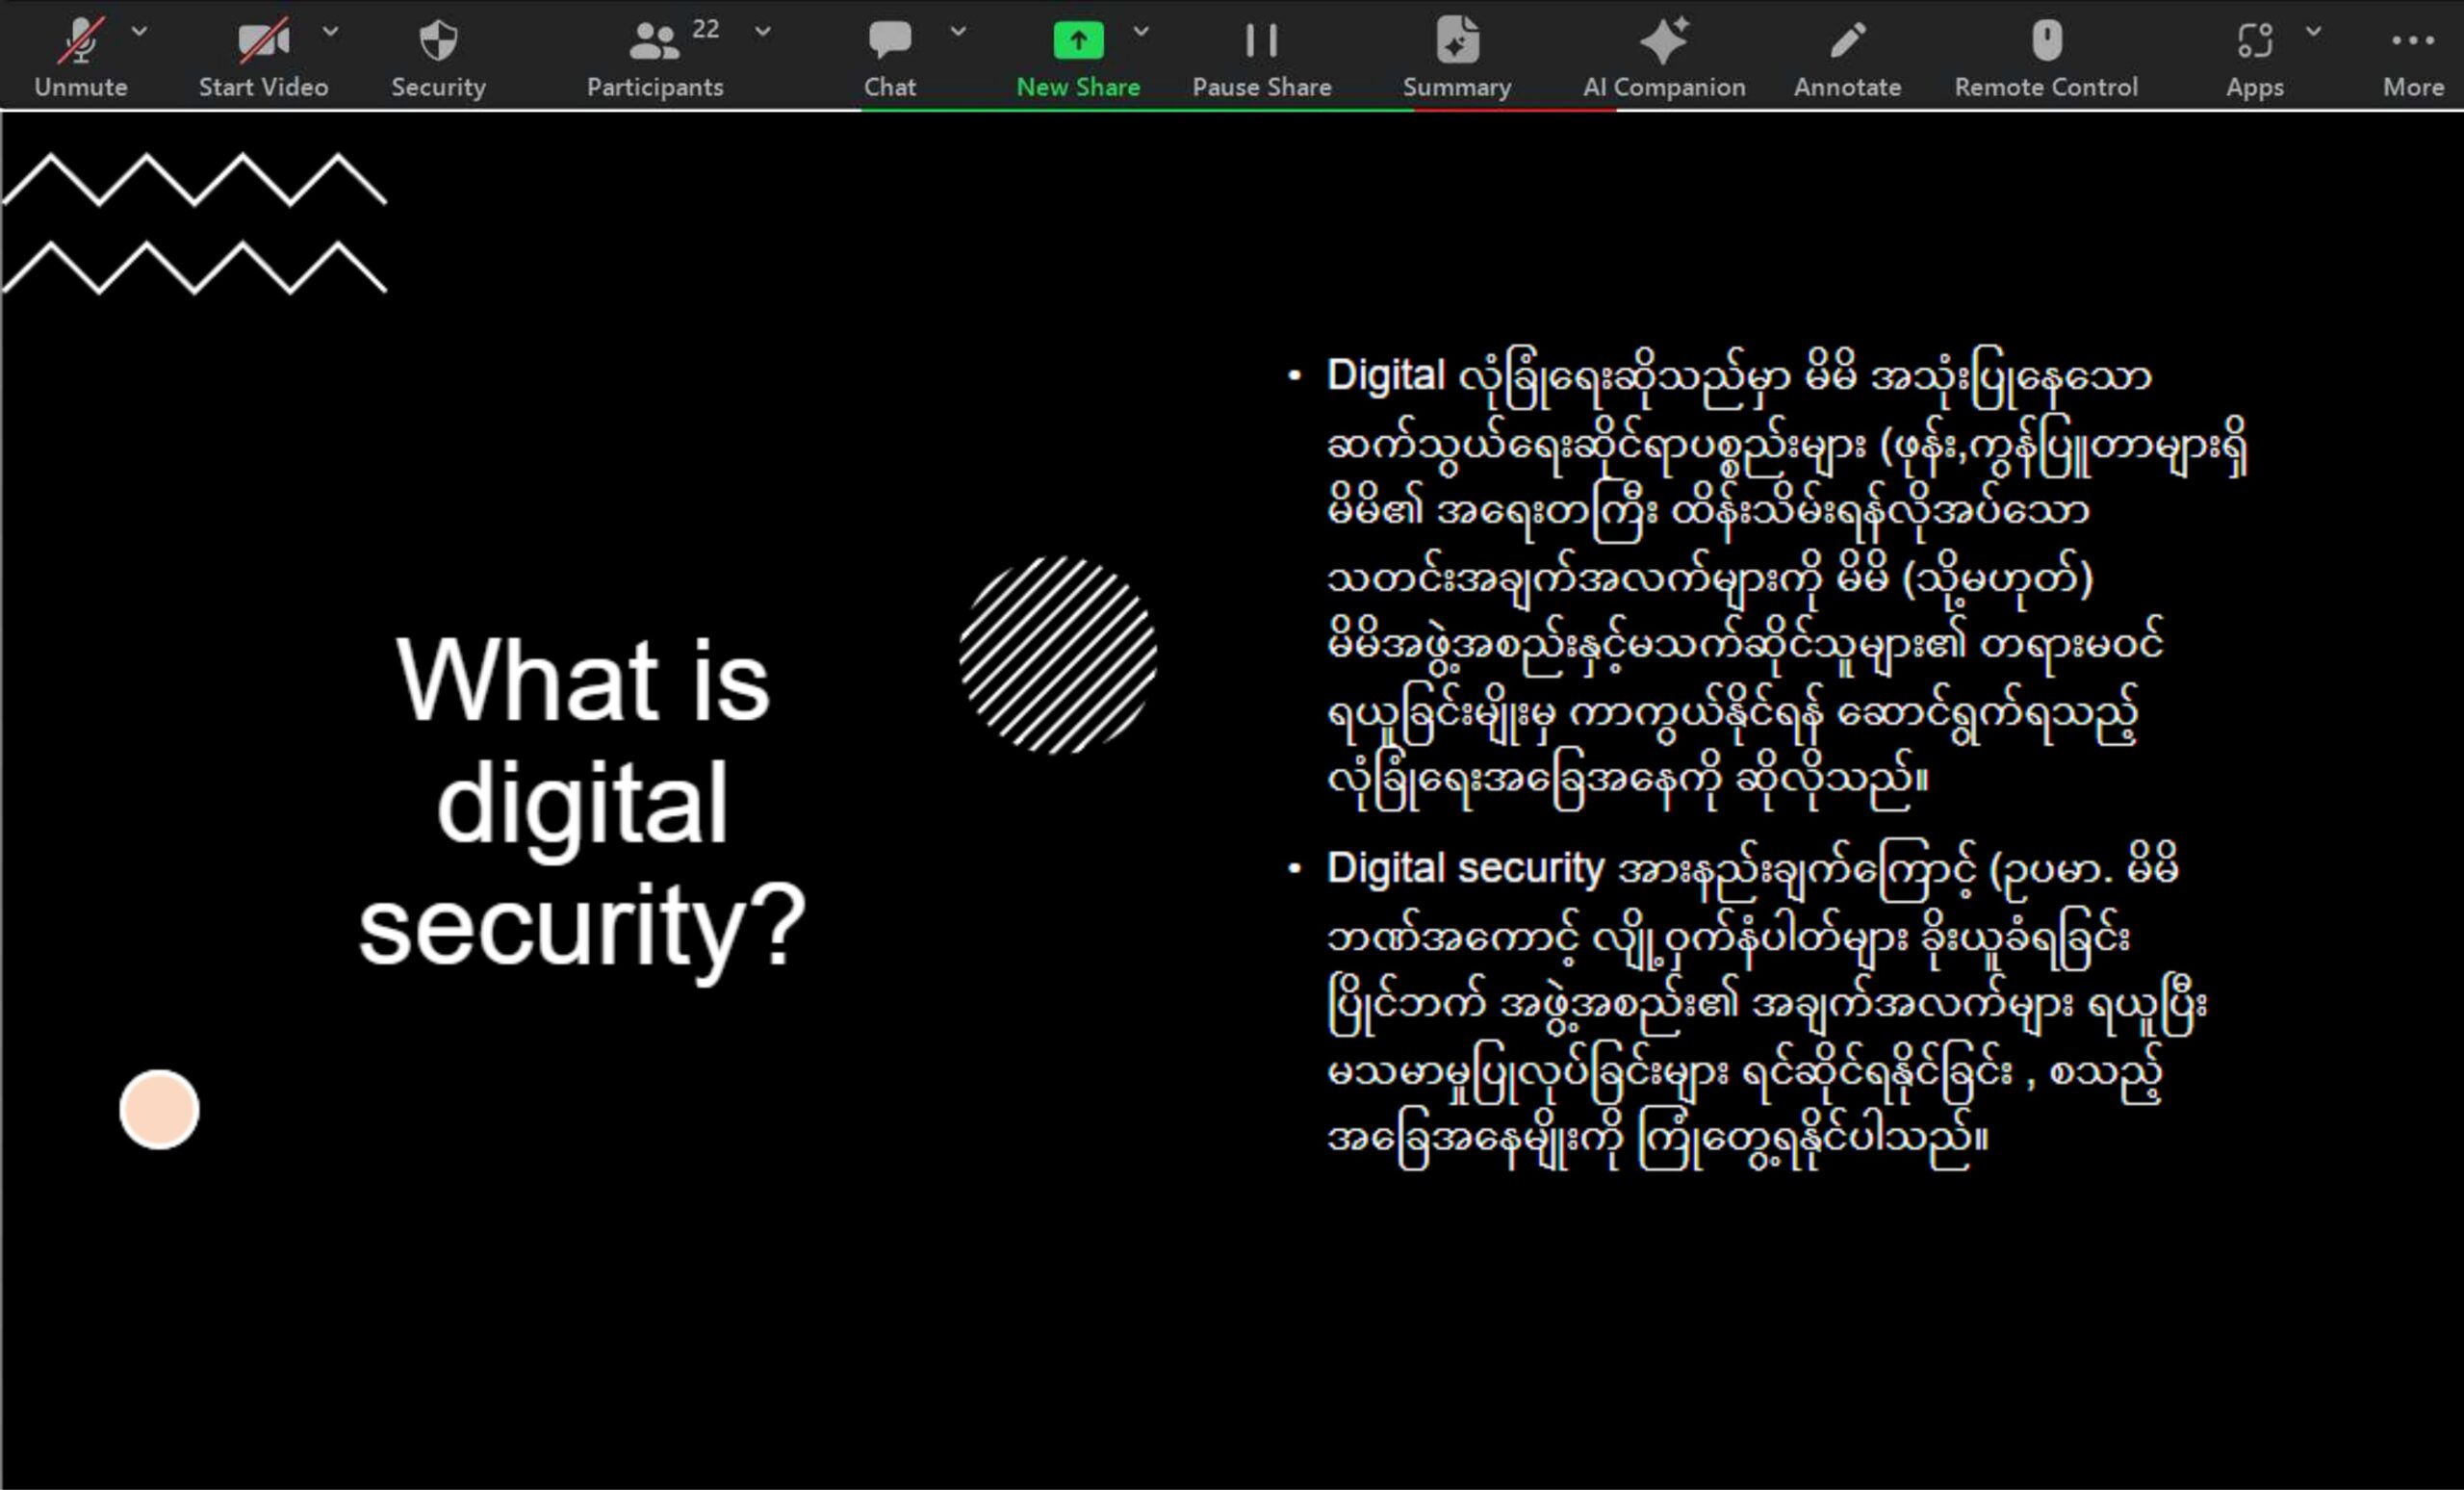Start video using the camera icon
Screen dimensions: 2464x1490
(262, 42)
